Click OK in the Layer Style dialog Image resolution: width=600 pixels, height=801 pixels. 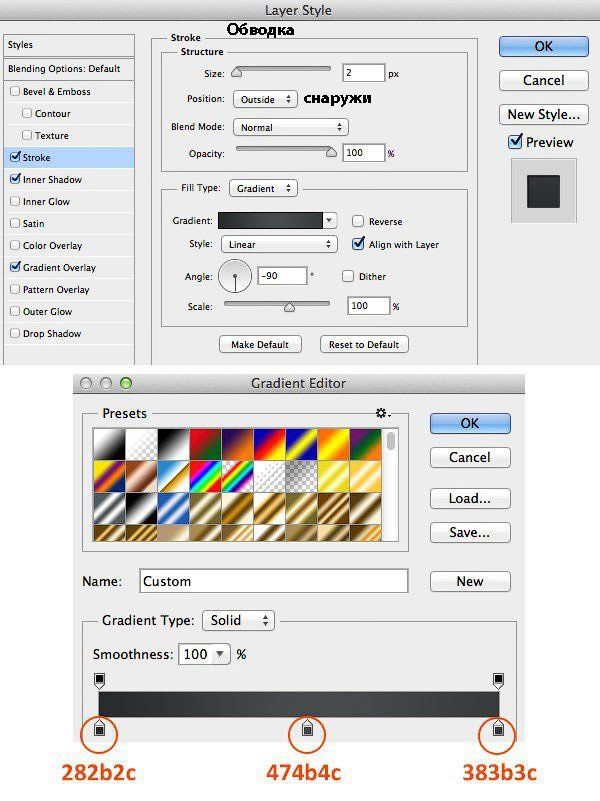pyautogui.click(x=544, y=46)
